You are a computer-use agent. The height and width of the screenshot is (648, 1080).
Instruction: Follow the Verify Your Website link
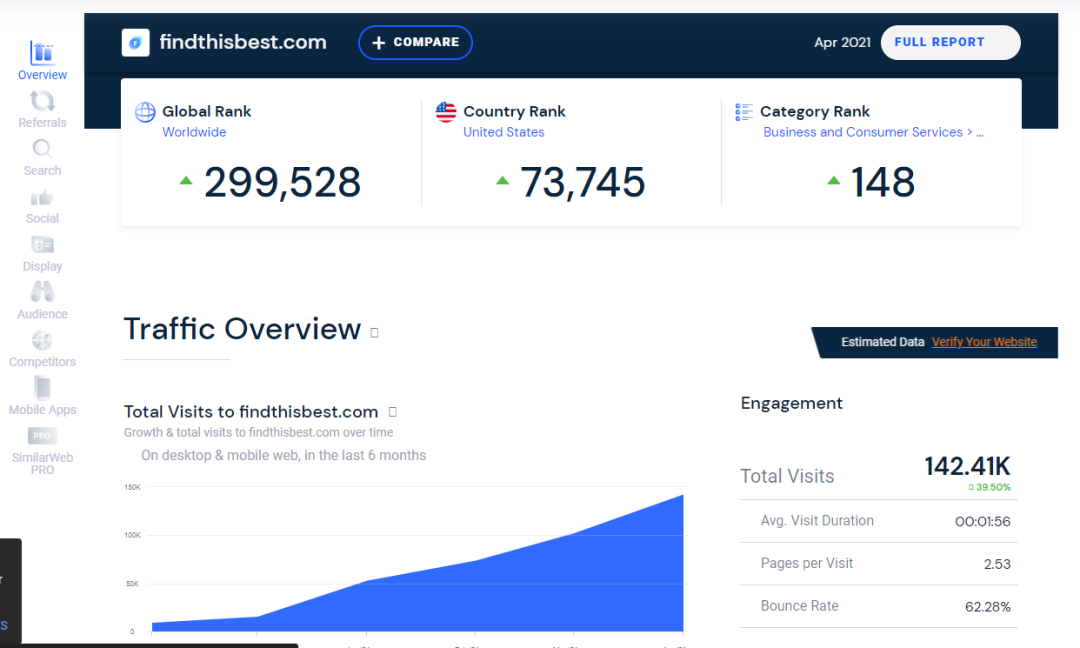(x=984, y=342)
